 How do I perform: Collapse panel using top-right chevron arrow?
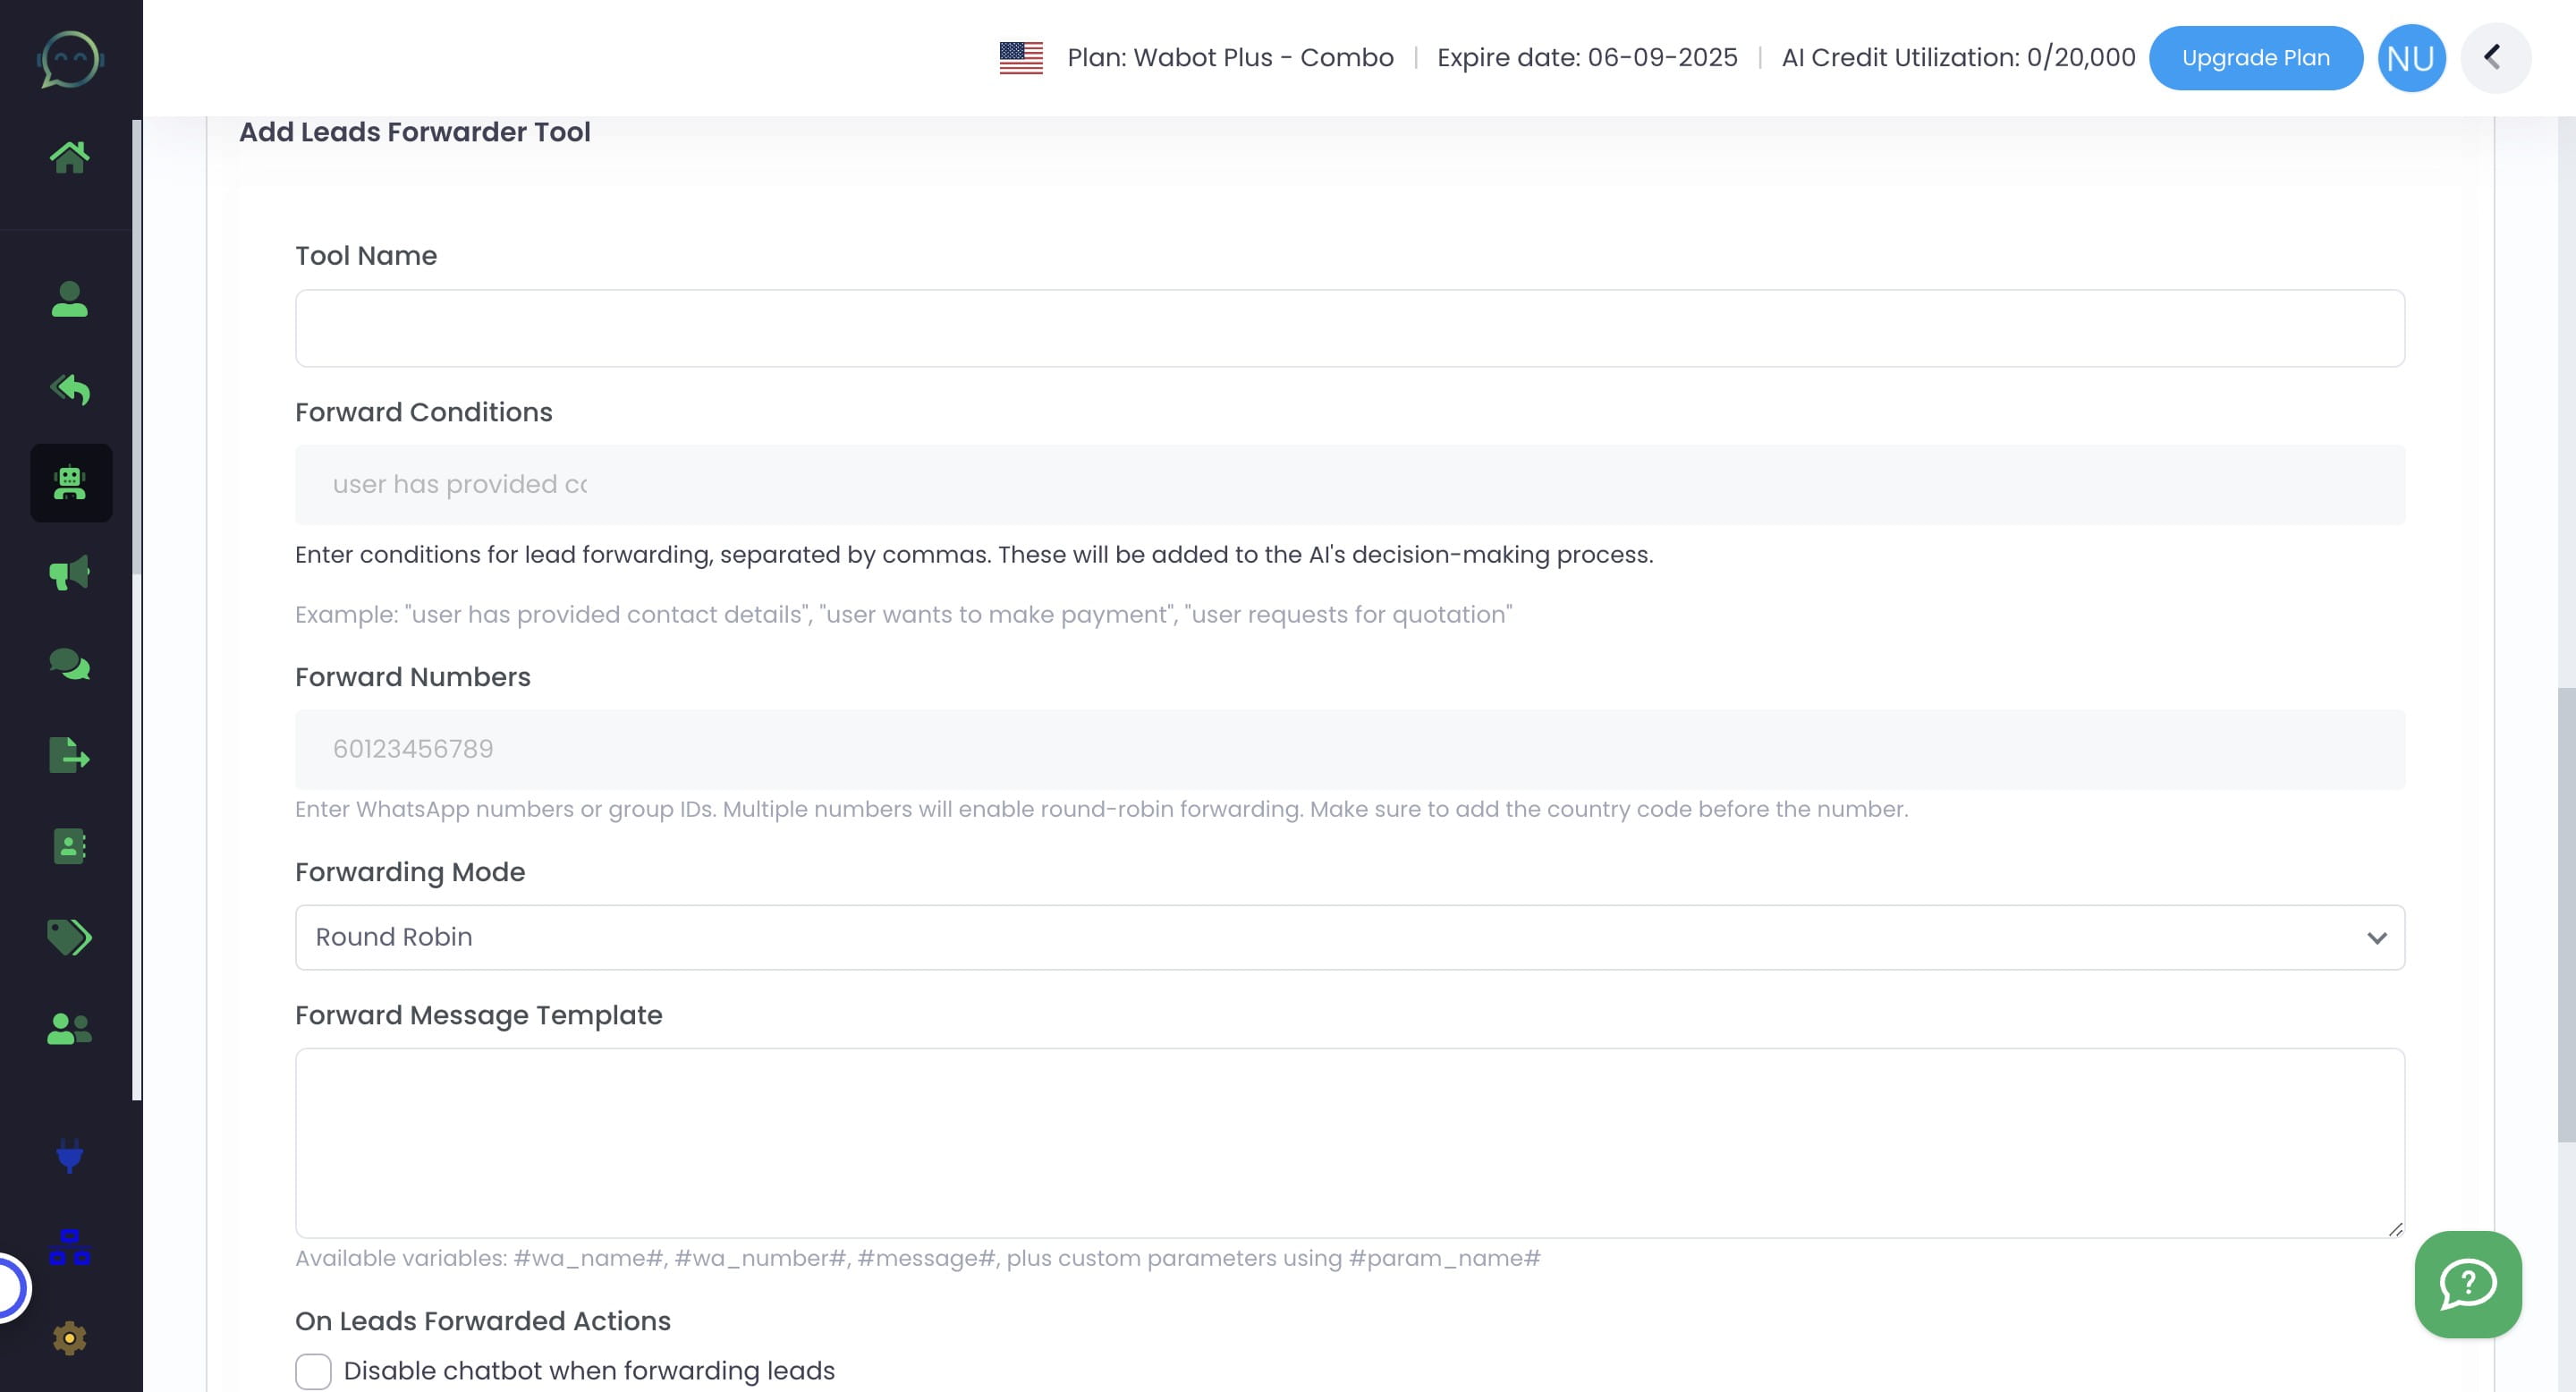click(x=2494, y=58)
